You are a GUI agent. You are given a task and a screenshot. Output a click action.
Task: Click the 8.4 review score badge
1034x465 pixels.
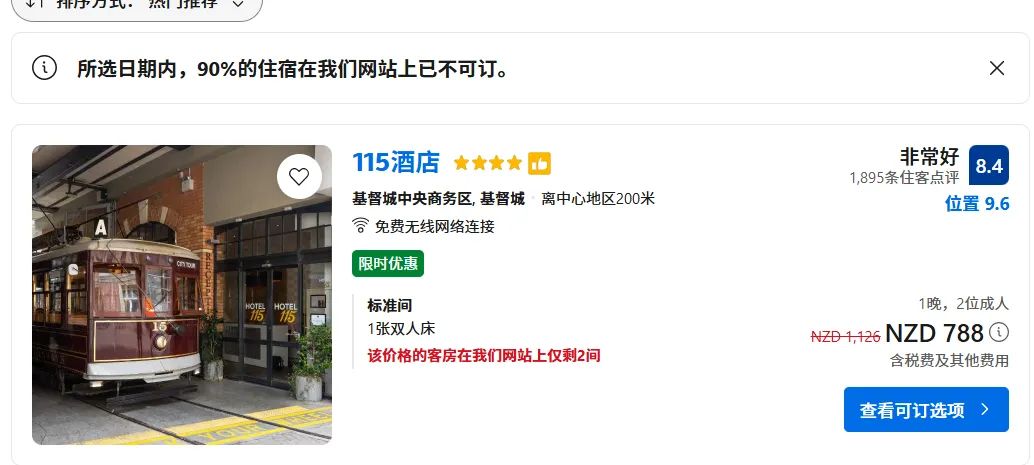988,165
